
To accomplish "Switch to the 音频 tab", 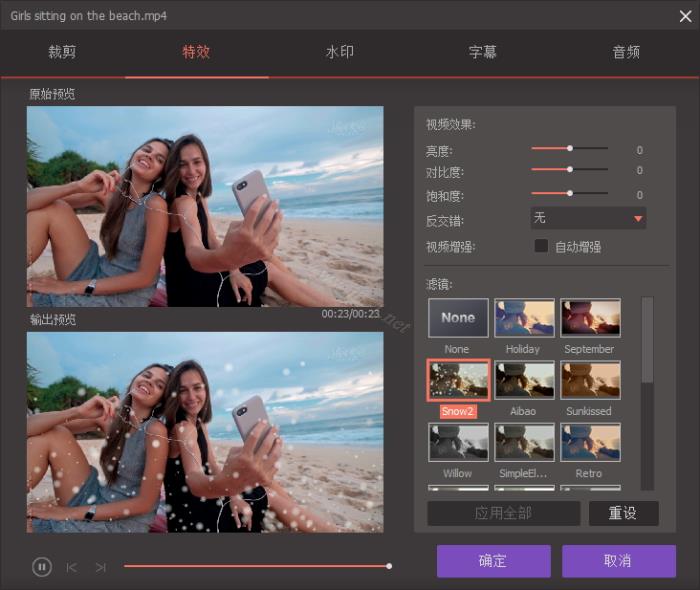I will [626, 52].
